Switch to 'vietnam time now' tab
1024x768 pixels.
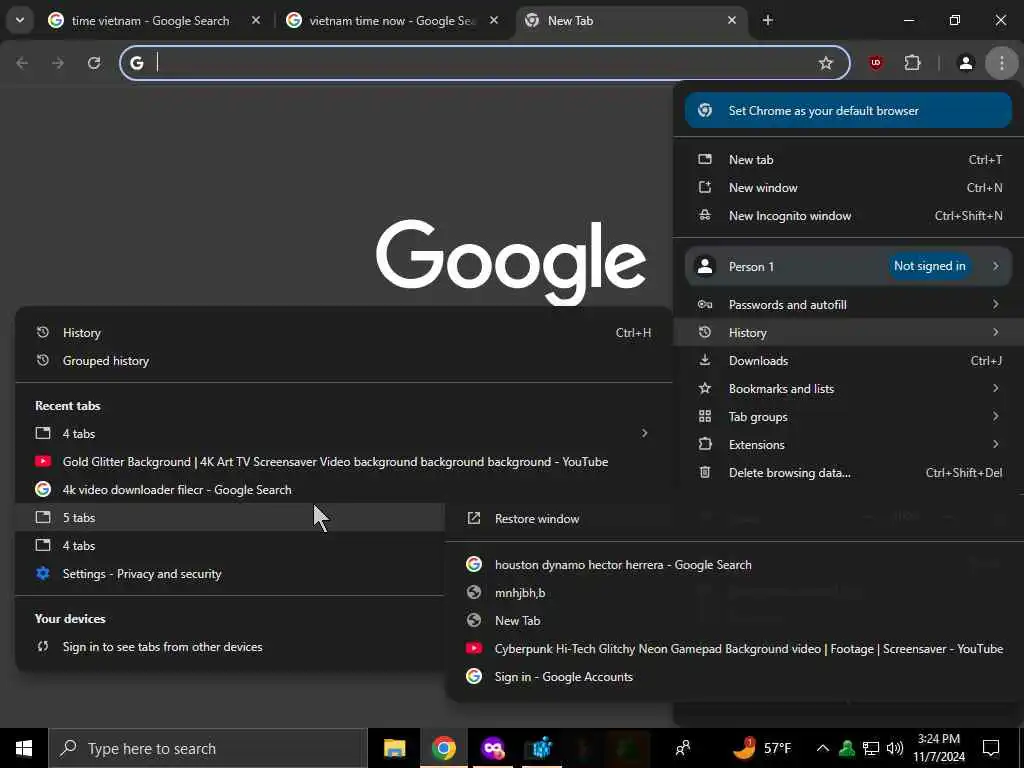coord(392,20)
